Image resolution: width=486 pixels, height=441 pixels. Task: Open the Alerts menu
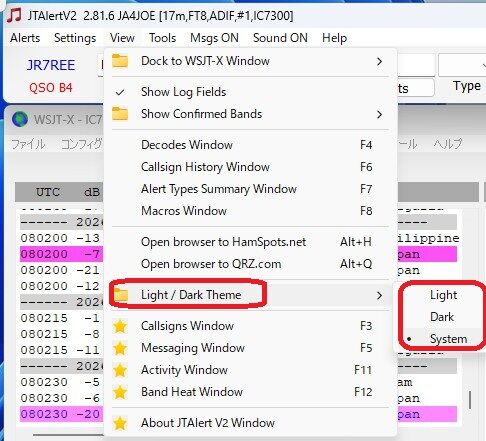(x=25, y=38)
